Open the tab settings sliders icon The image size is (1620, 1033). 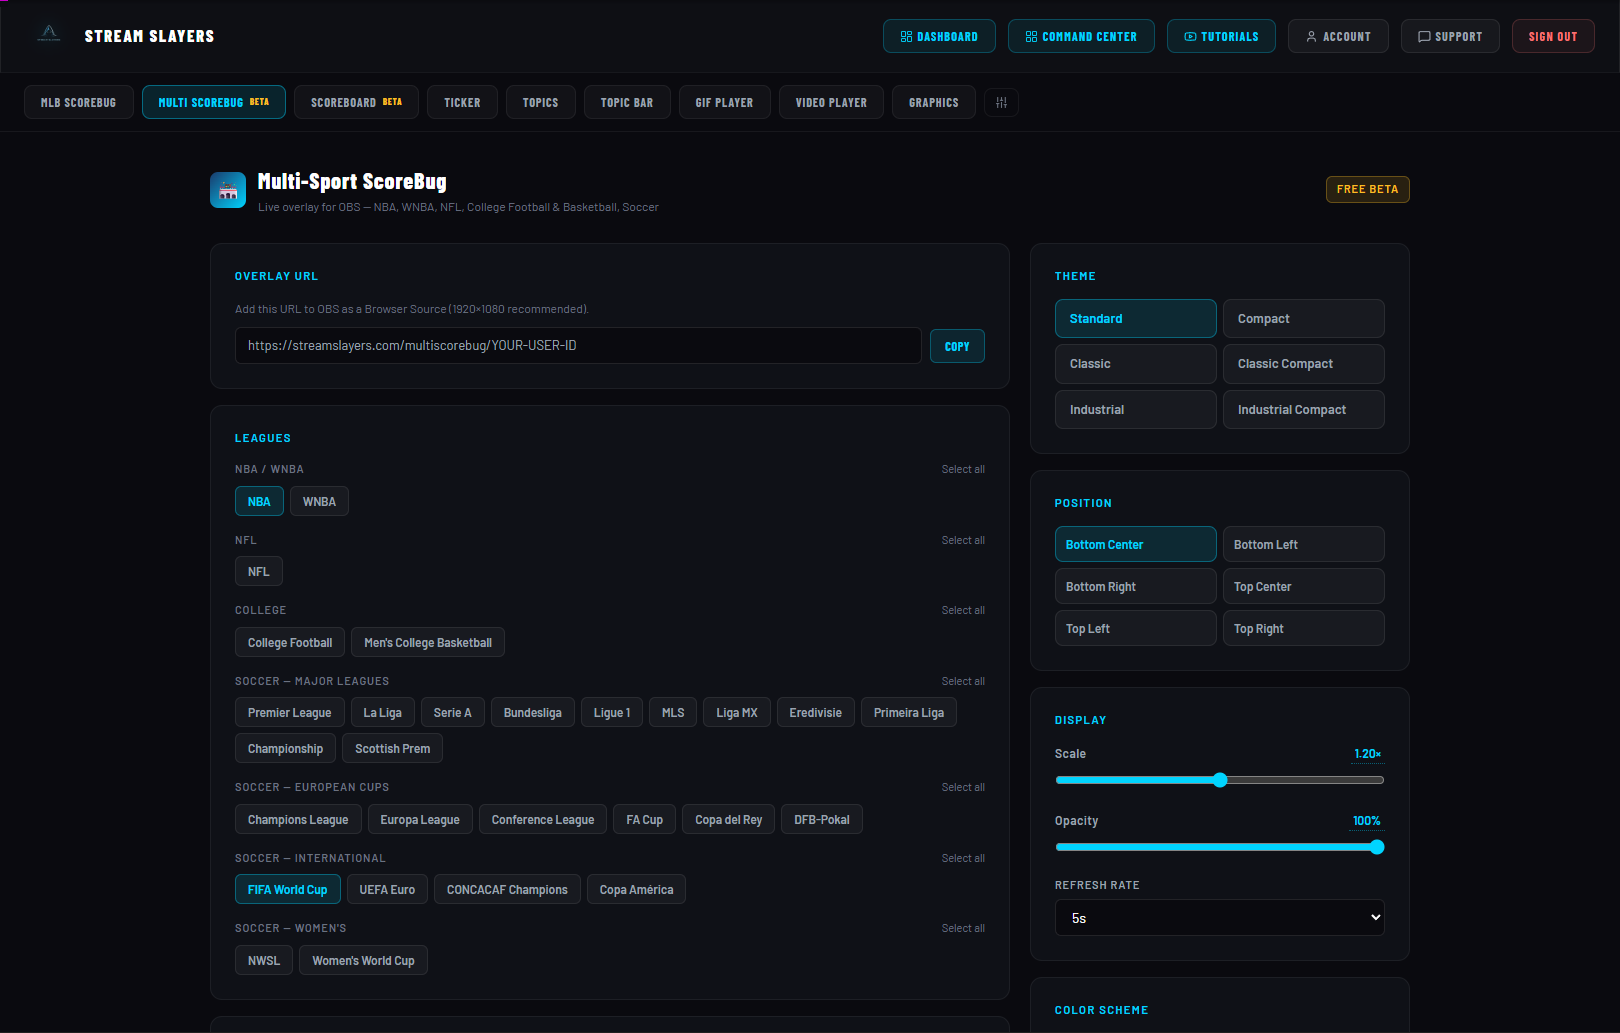(x=1001, y=103)
